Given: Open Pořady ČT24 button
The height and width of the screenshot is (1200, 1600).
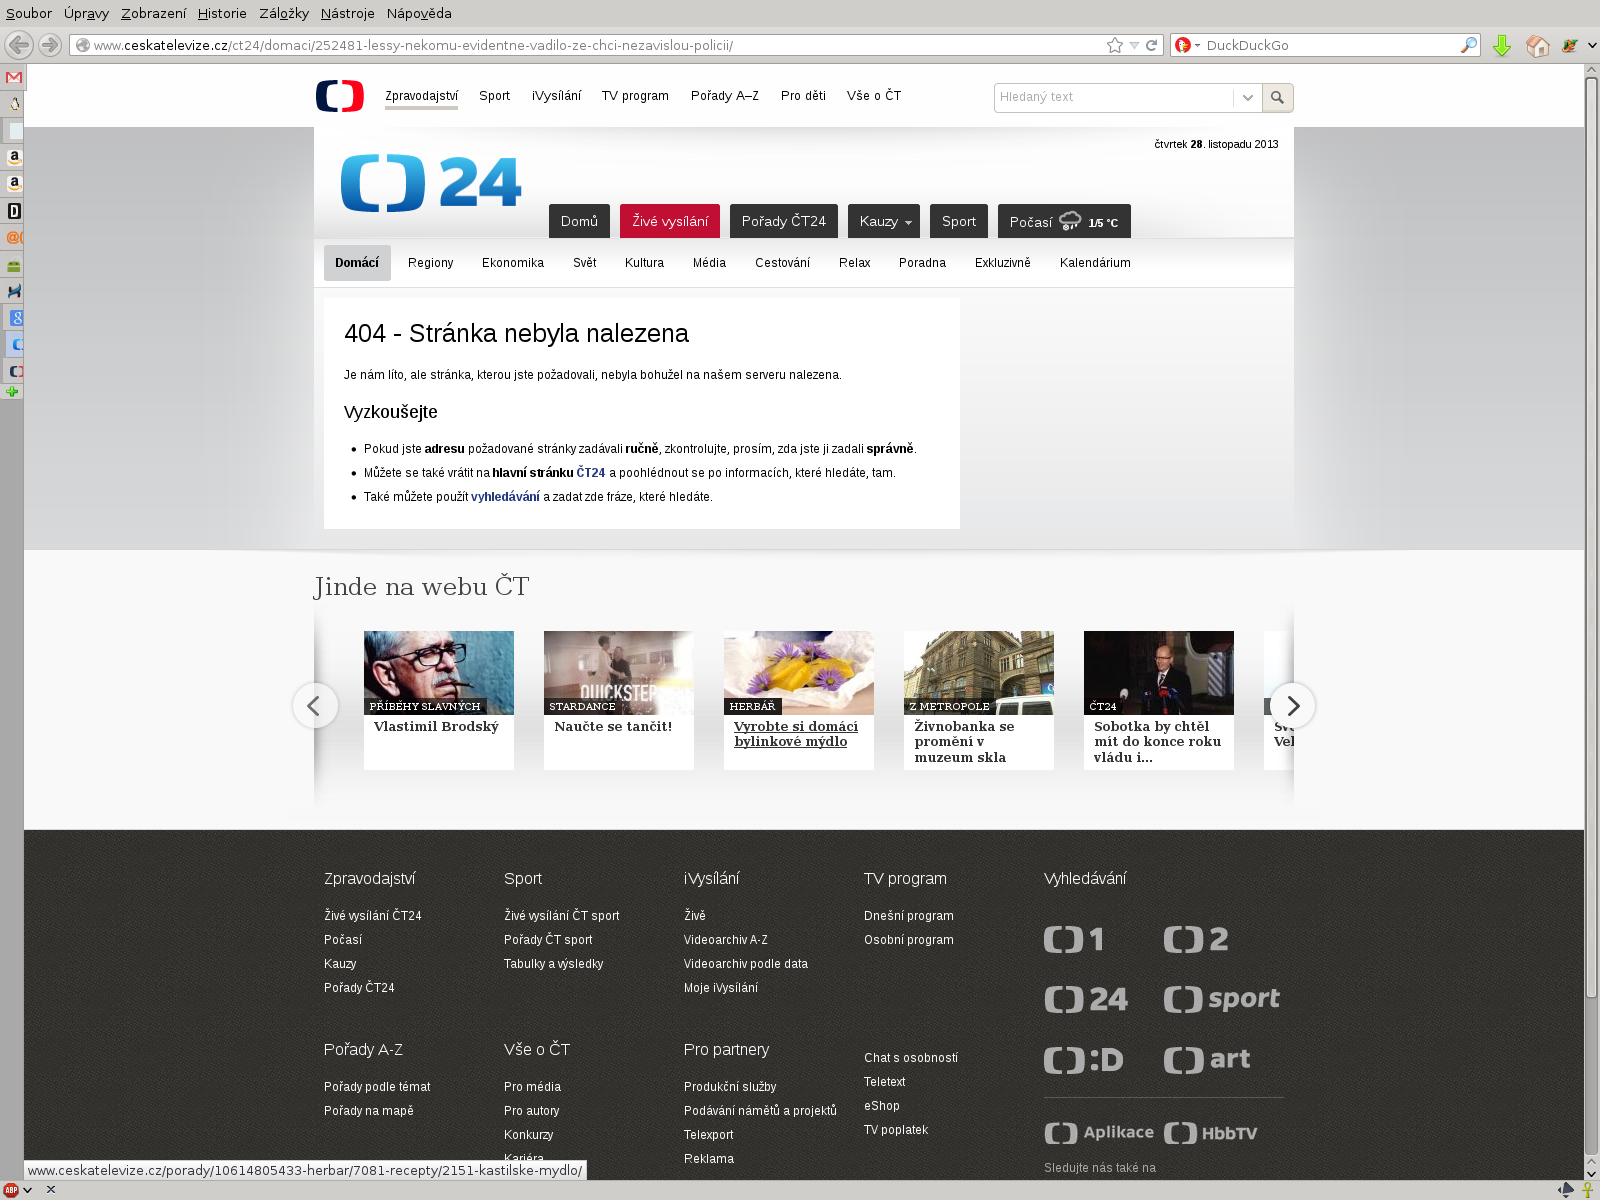Looking at the screenshot, I should [784, 221].
